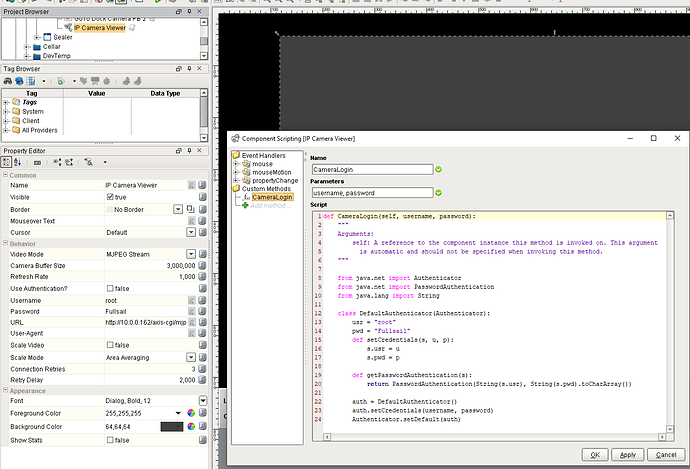Expand the propertyChange event handlers folder
This screenshot has height=469, width=690.
click(236, 180)
